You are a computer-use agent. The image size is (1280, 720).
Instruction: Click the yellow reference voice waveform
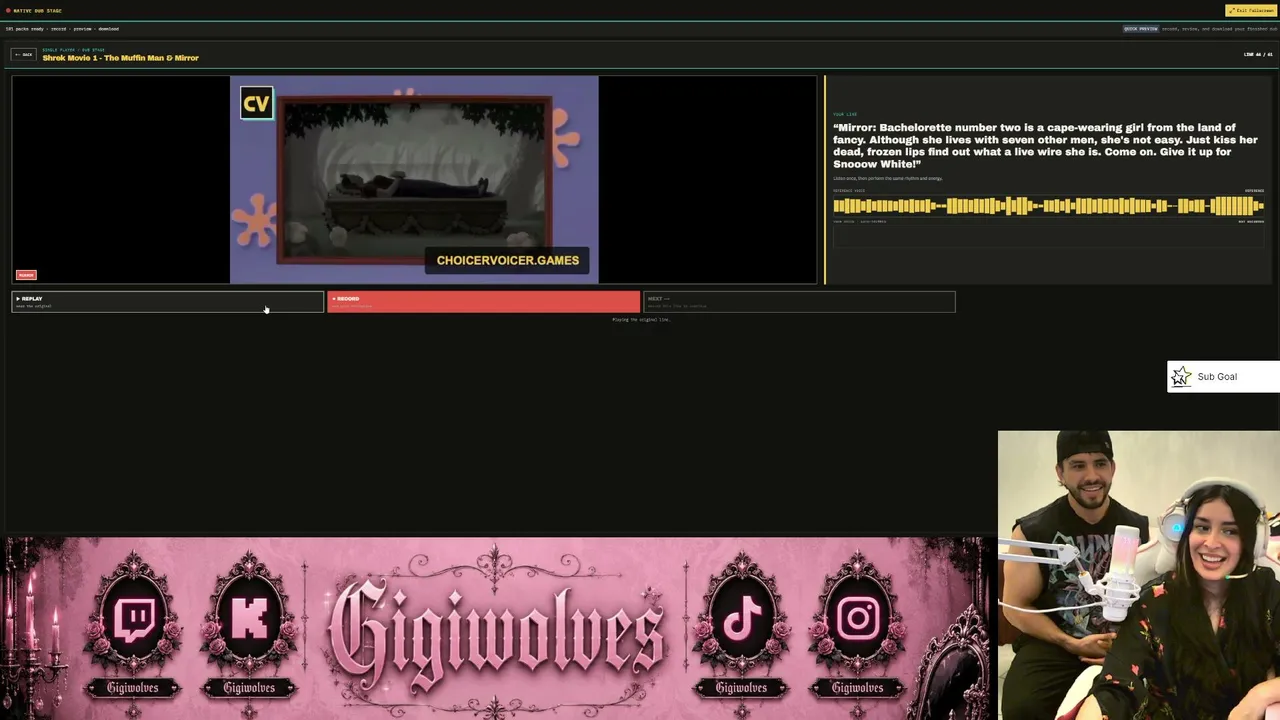pyautogui.click(x=1048, y=206)
